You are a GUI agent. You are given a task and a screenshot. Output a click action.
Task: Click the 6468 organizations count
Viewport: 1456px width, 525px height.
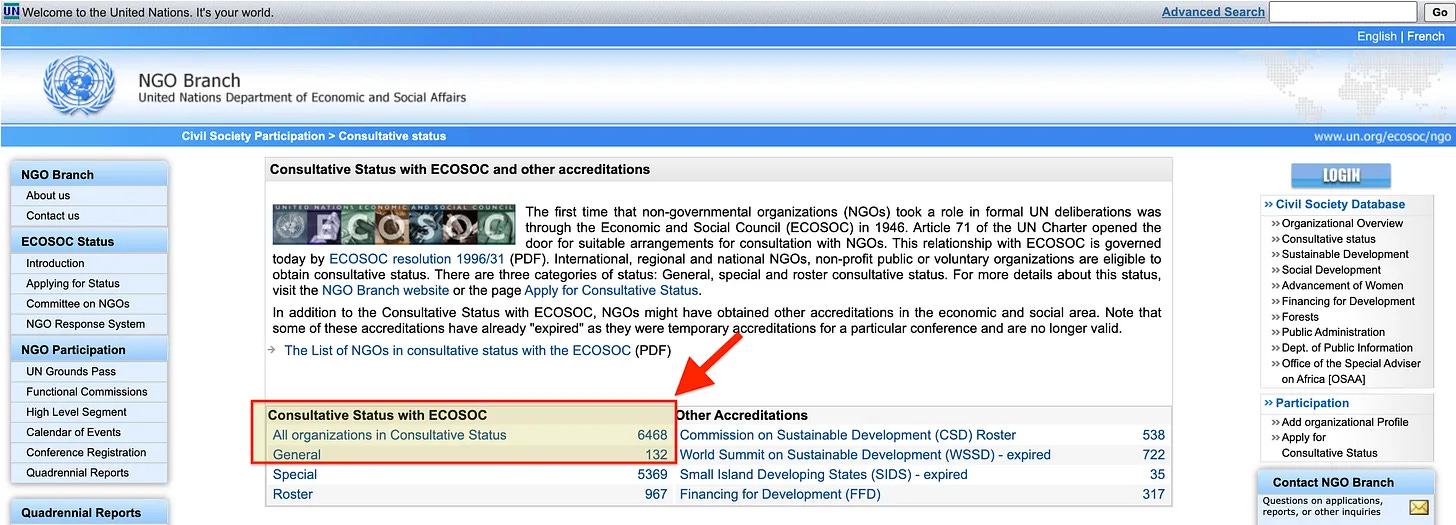(652, 435)
